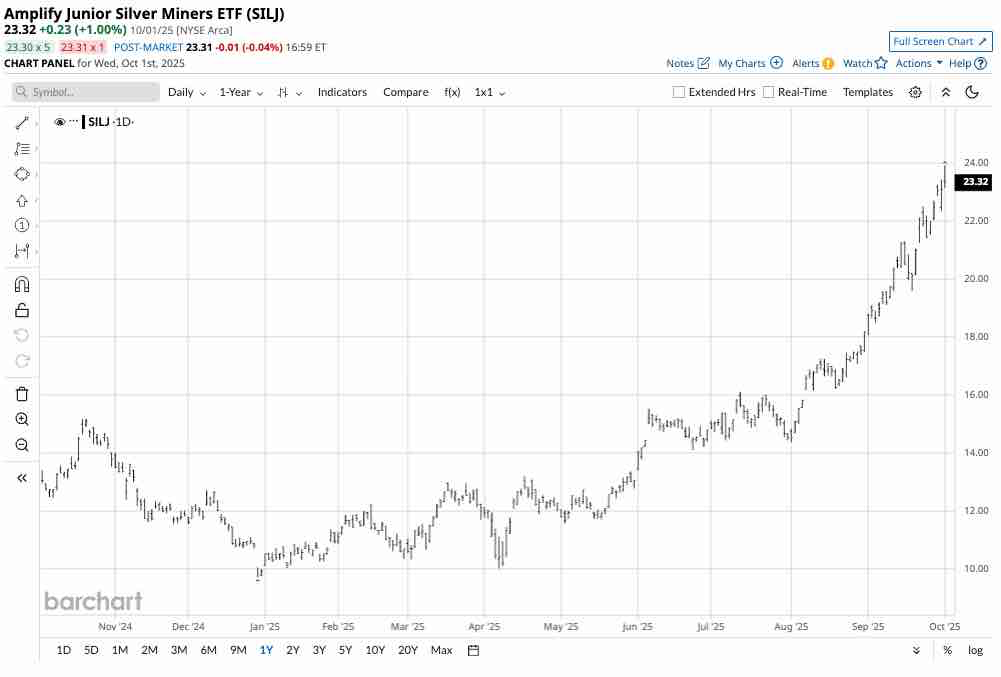Toggle log scale mode

[975, 650]
